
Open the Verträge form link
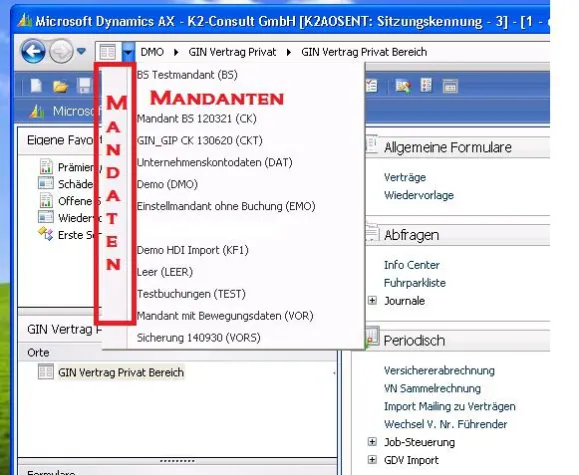tap(405, 177)
